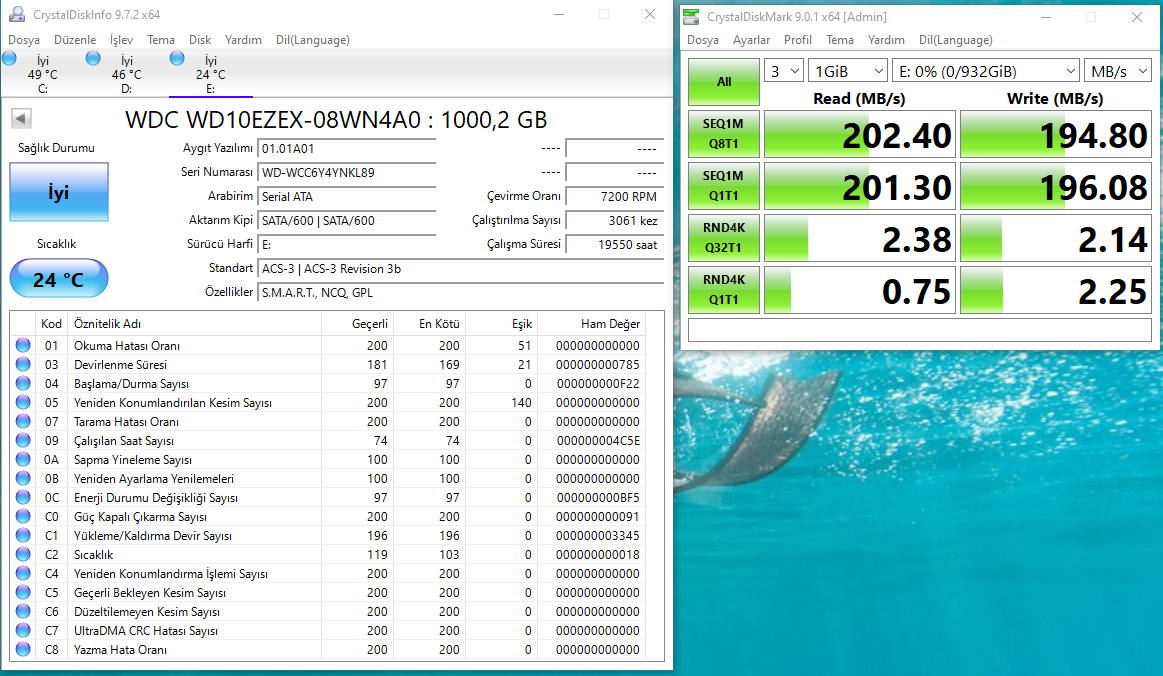Viewport: 1163px width, 676px height.
Task: Click the CrystalDiskMark app icon in title bar
Action: tap(691, 17)
